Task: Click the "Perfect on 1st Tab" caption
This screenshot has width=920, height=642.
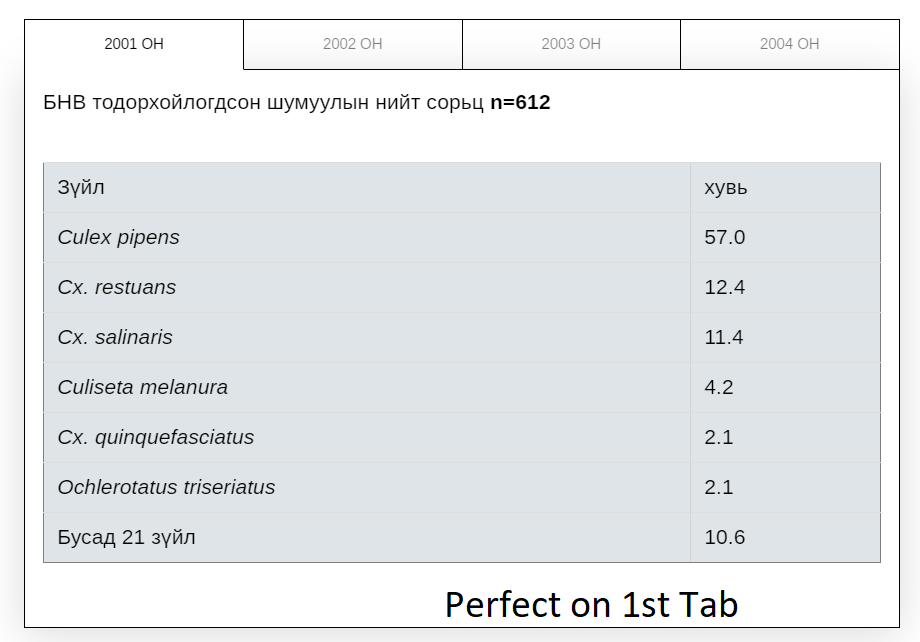Action: point(591,604)
